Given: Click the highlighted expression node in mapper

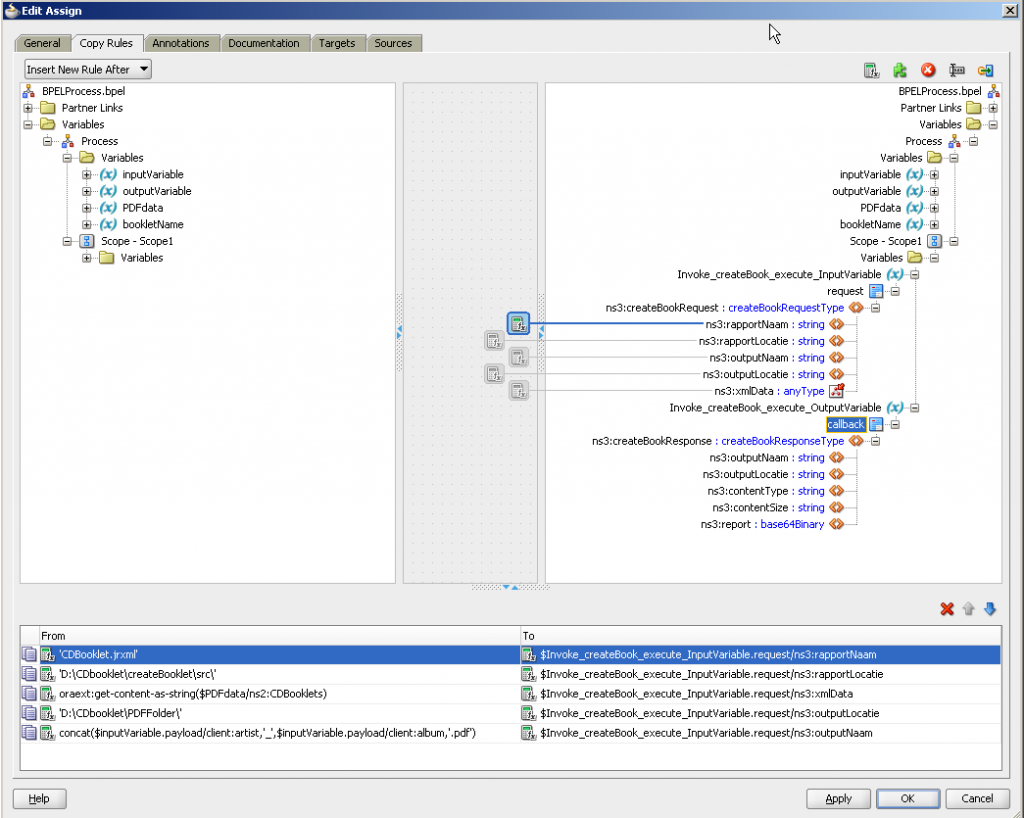Looking at the screenshot, I should tap(517, 323).
